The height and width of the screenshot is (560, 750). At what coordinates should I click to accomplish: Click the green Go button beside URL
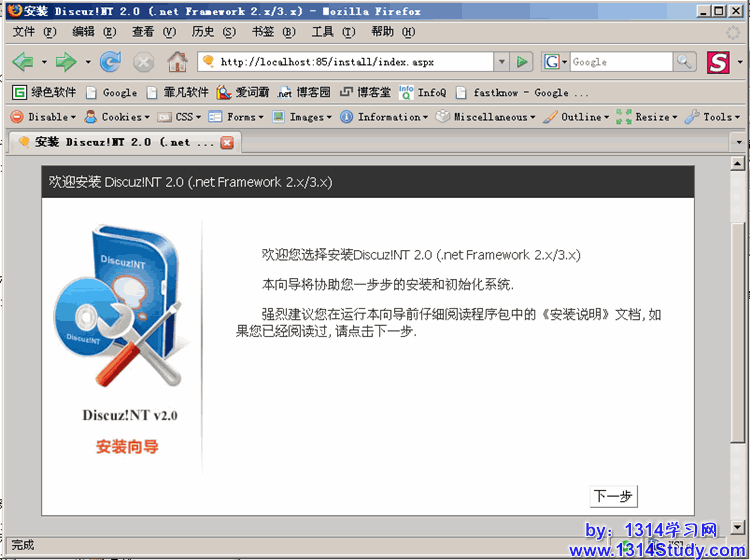[522, 62]
